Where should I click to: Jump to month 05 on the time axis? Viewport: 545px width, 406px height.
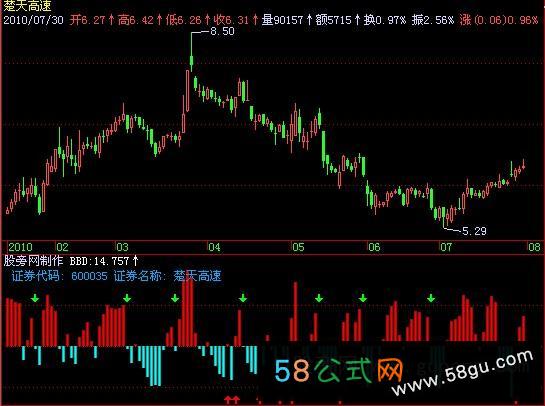click(298, 247)
